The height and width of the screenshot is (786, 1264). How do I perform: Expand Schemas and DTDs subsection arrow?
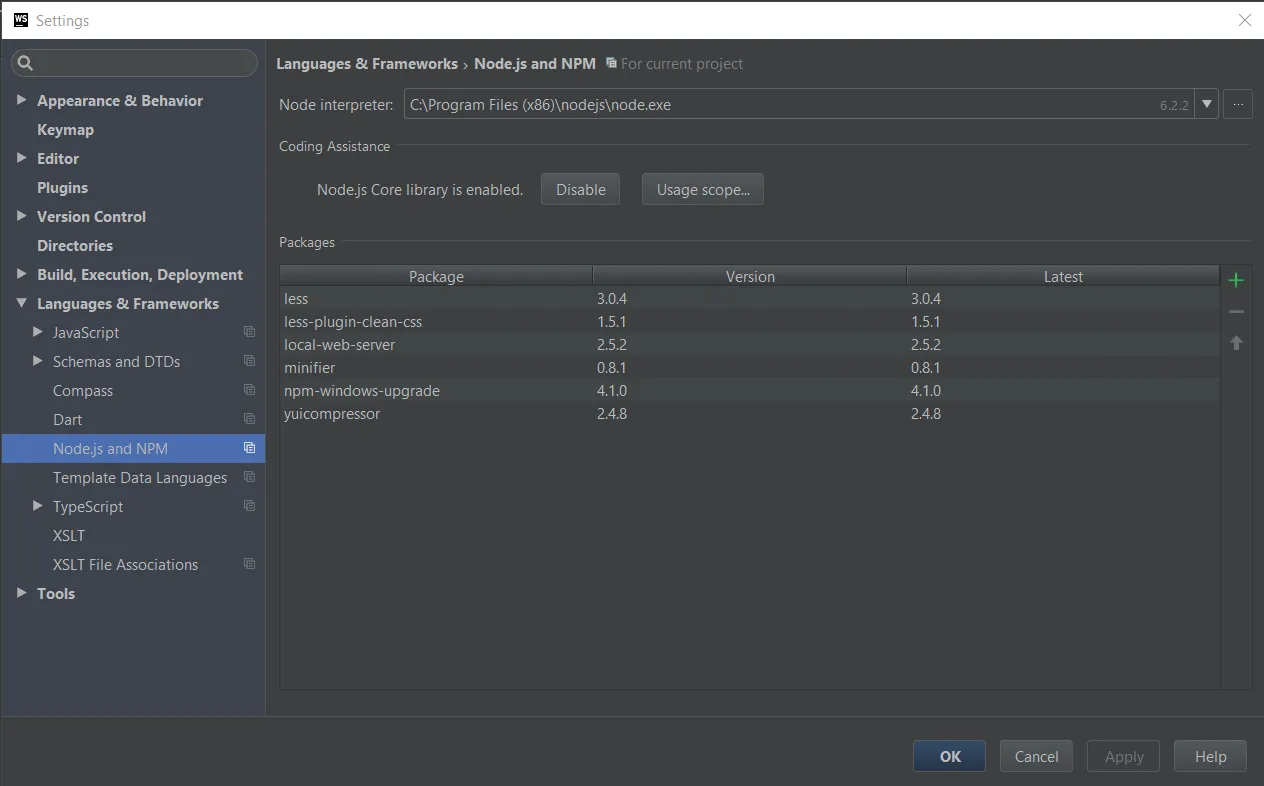[x=38, y=361]
